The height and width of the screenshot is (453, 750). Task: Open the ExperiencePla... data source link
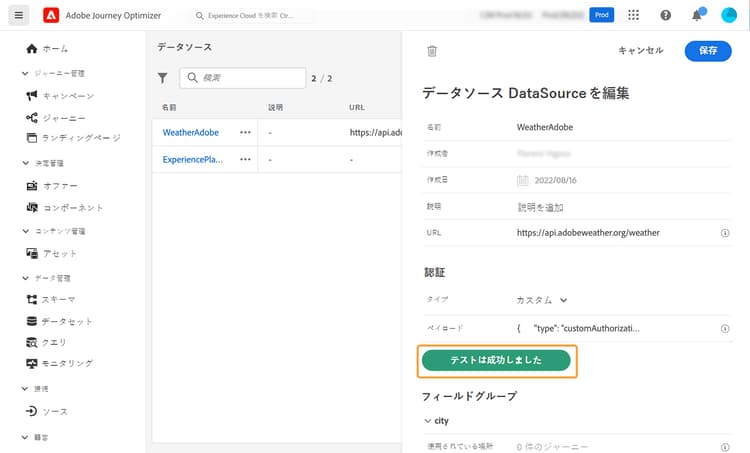click(x=192, y=159)
